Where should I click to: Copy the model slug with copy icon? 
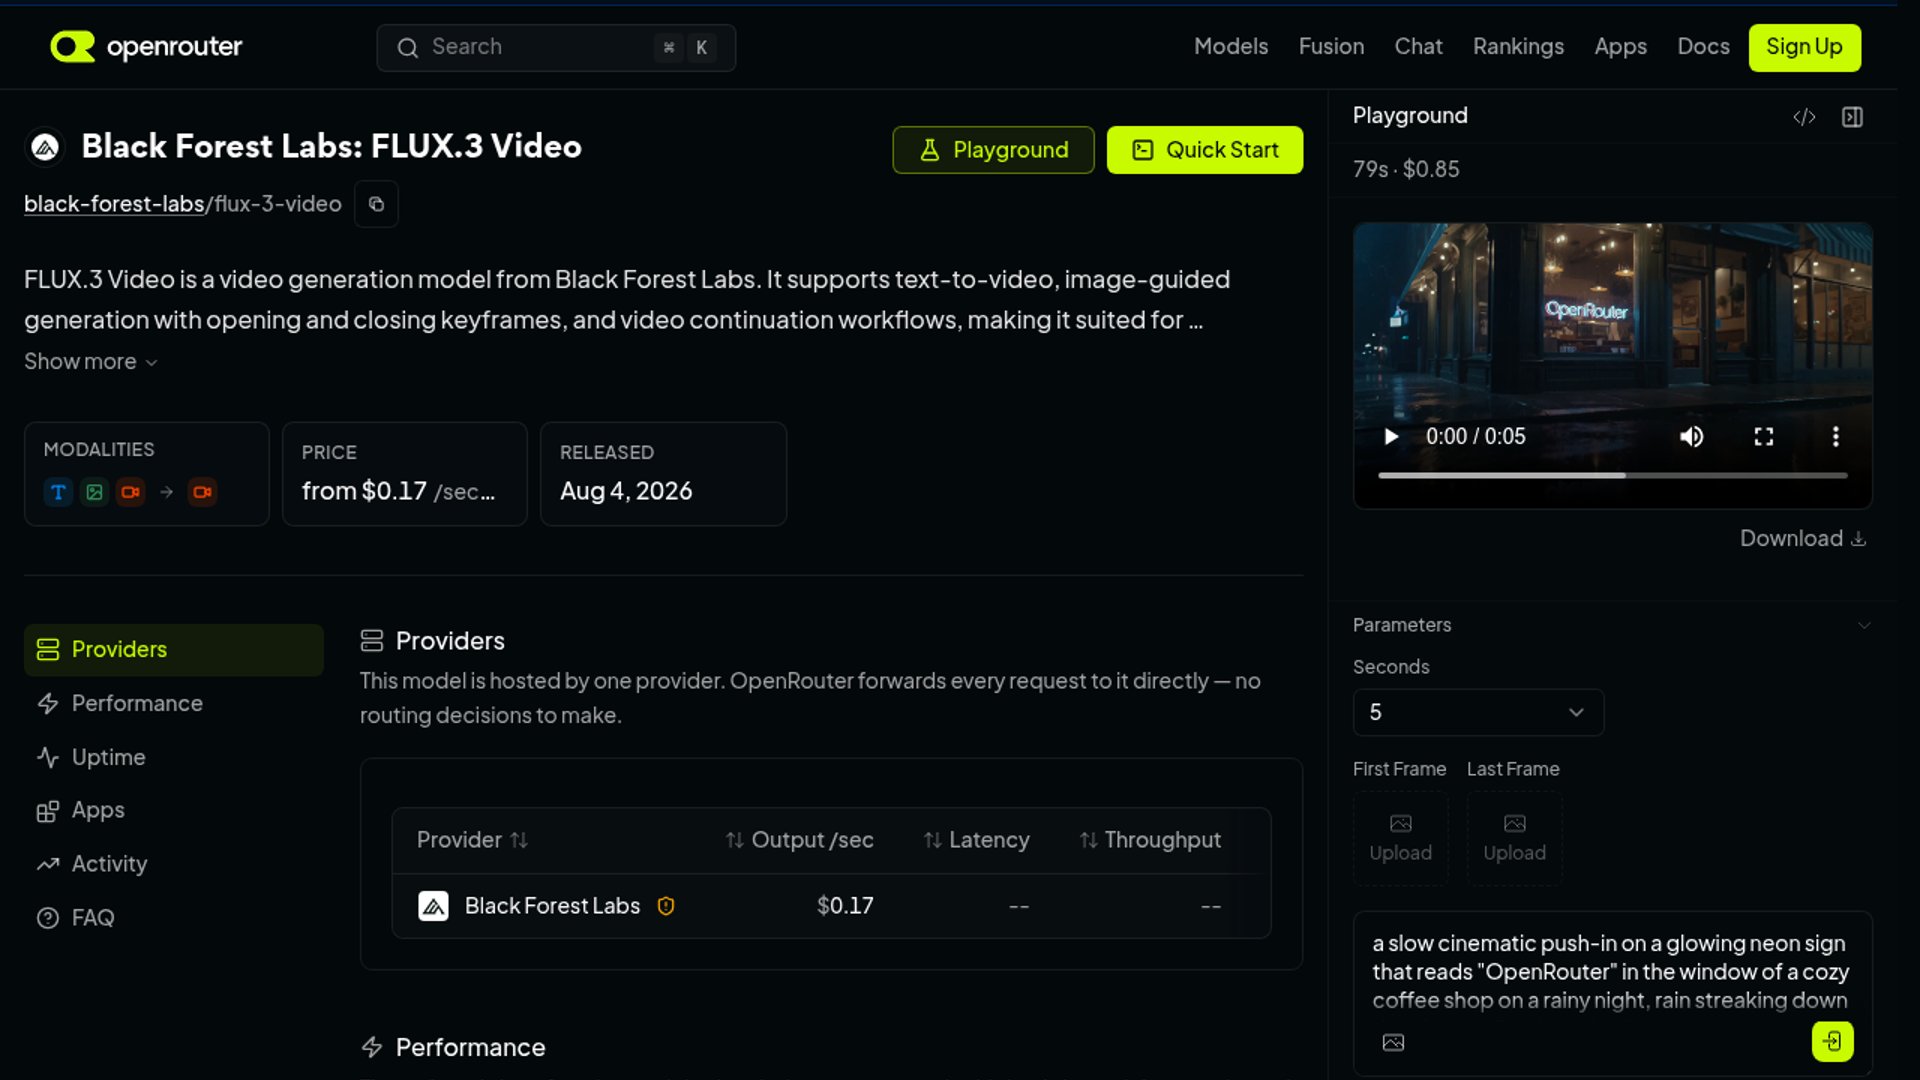(376, 204)
